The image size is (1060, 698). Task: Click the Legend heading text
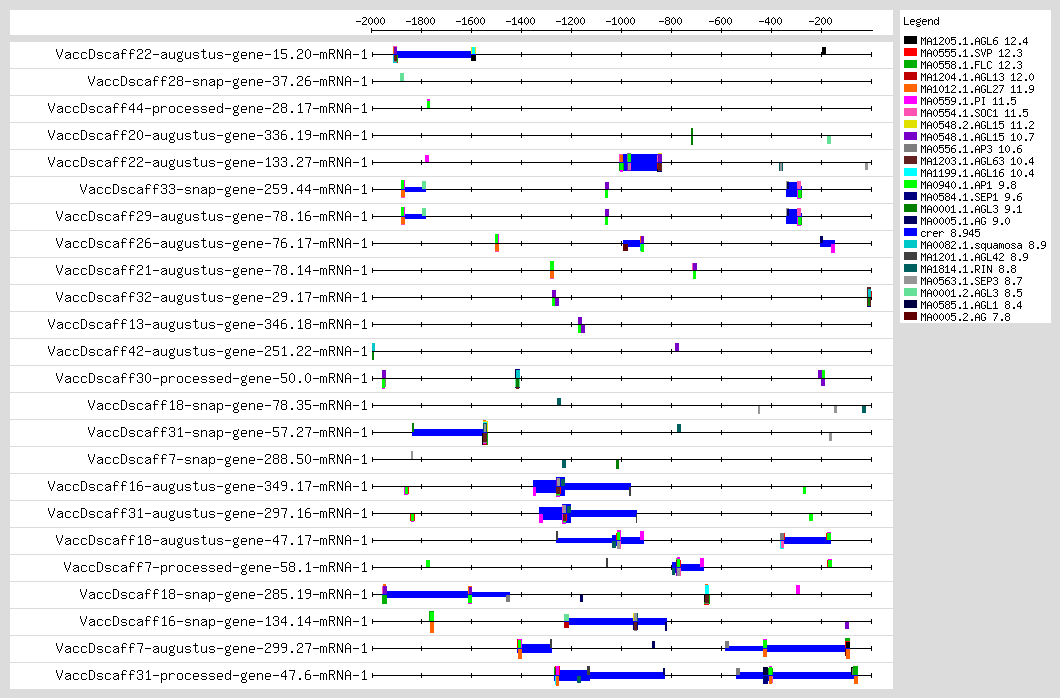920,21
